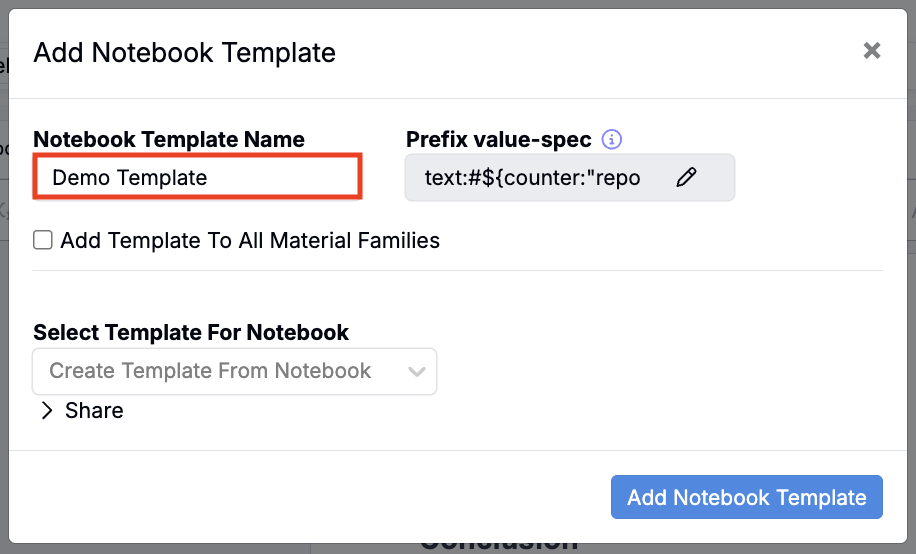Click the 'Select Template For Notebook' label
This screenshot has height=554, width=916.
[x=191, y=333]
